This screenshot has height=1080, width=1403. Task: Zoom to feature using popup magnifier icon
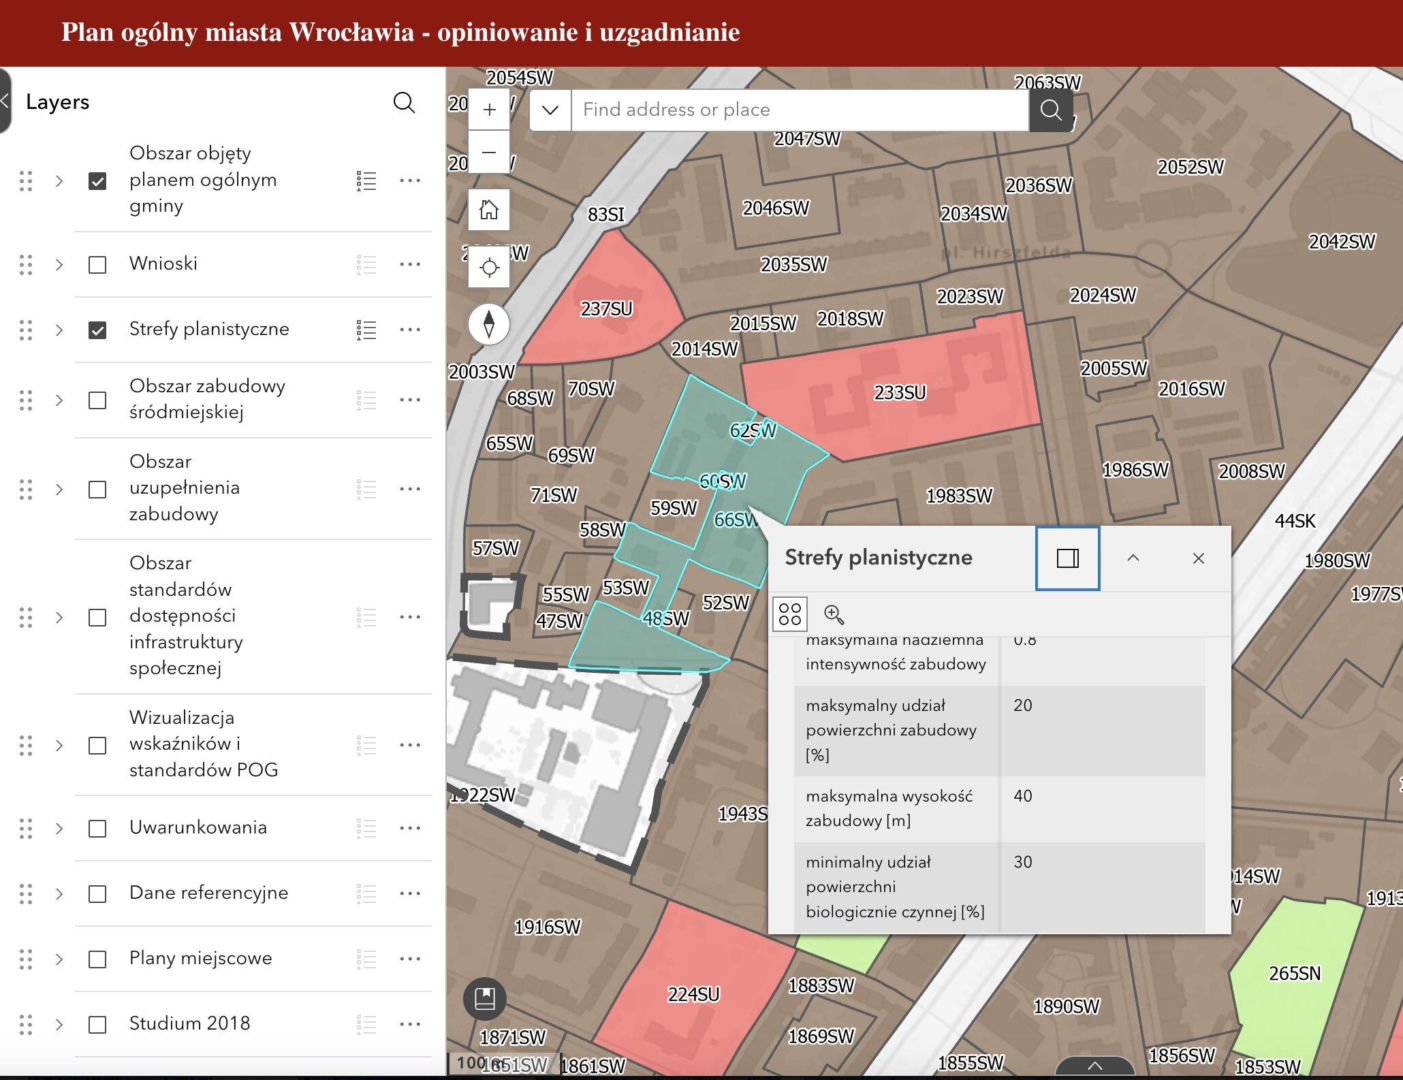click(x=834, y=614)
